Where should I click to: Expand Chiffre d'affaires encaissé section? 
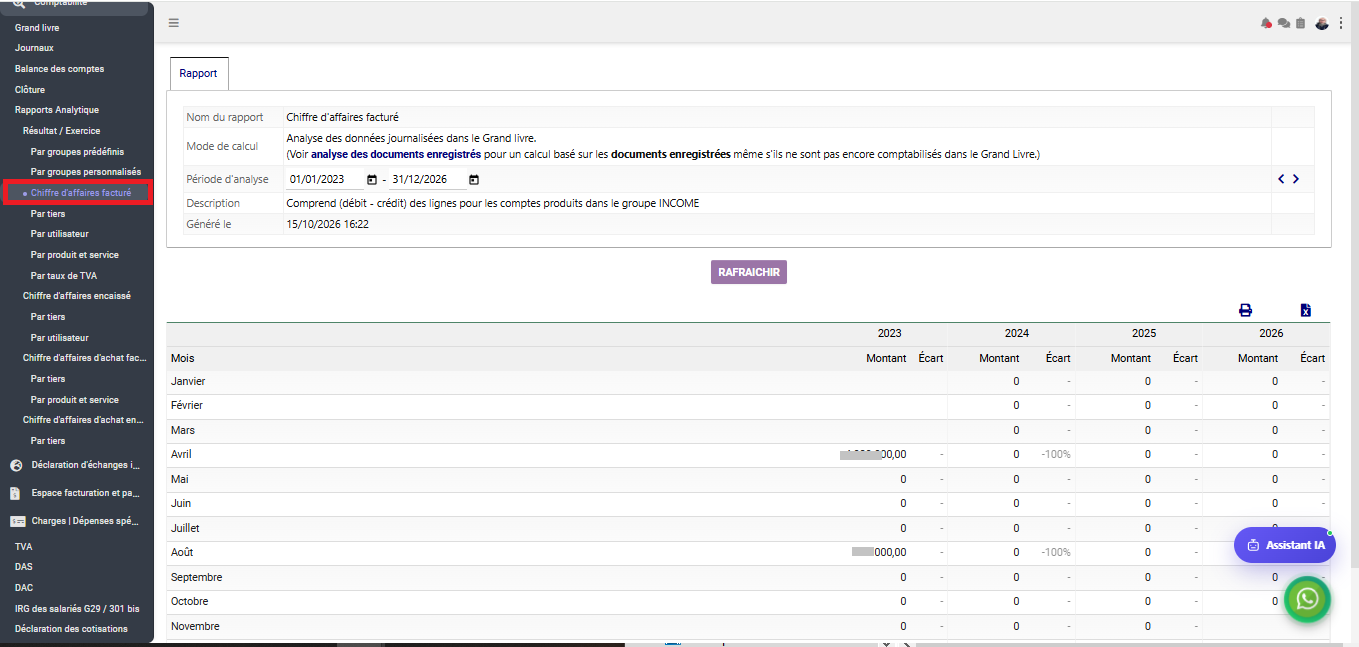77,296
